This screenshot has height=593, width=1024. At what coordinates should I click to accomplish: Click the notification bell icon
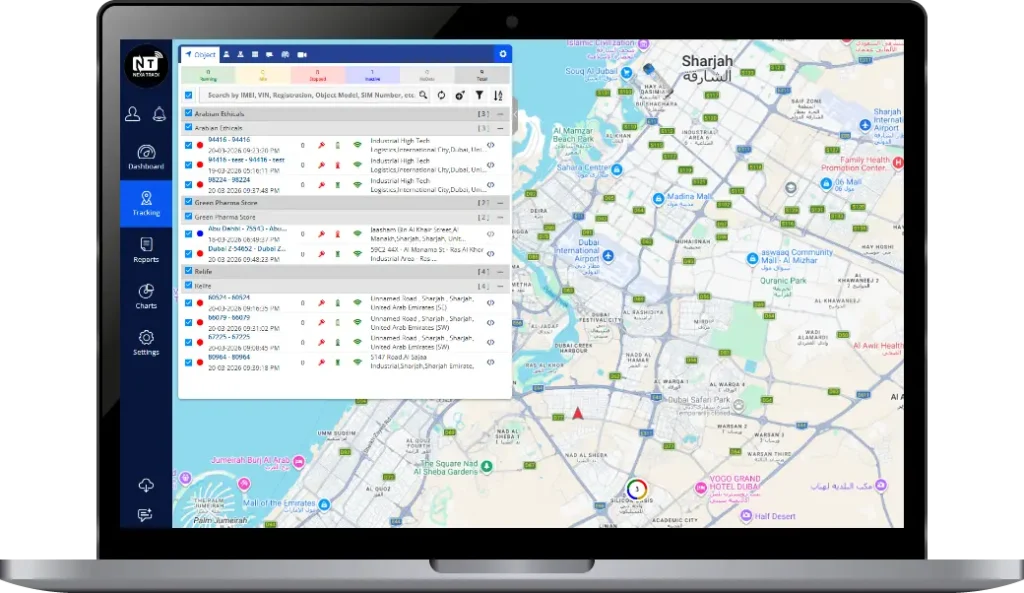(x=159, y=114)
